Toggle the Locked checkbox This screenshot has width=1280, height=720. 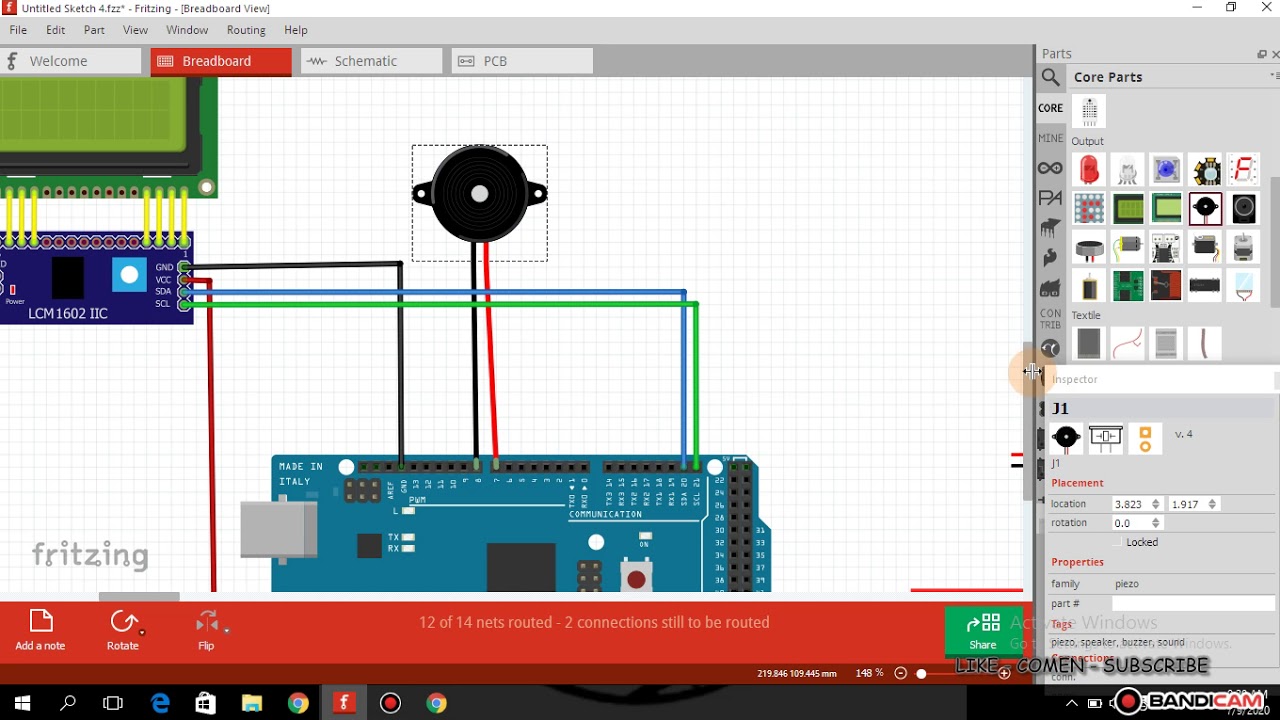click(x=1119, y=542)
